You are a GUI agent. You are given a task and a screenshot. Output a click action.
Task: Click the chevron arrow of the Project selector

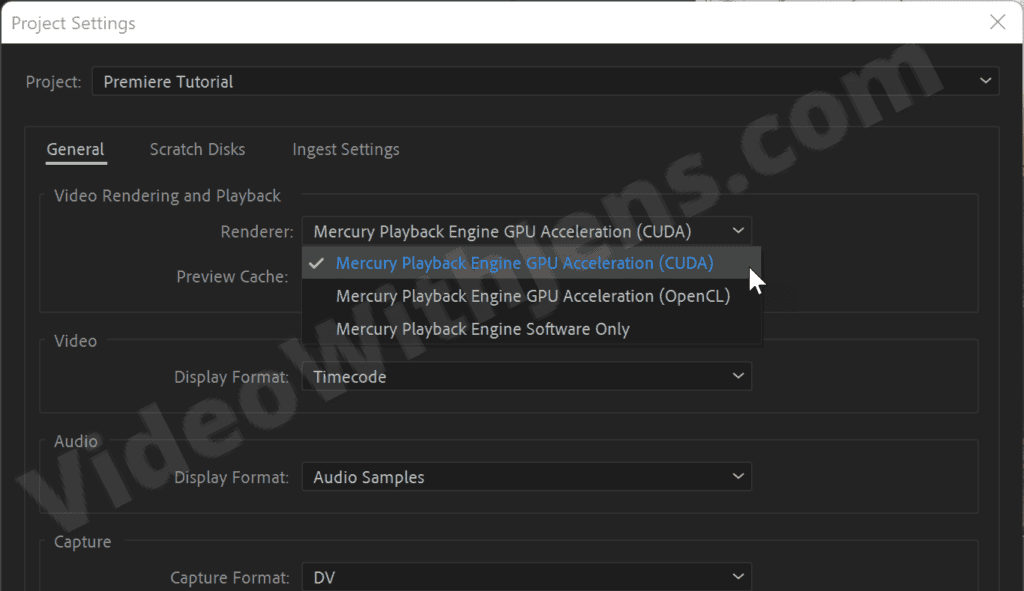click(985, 81)
